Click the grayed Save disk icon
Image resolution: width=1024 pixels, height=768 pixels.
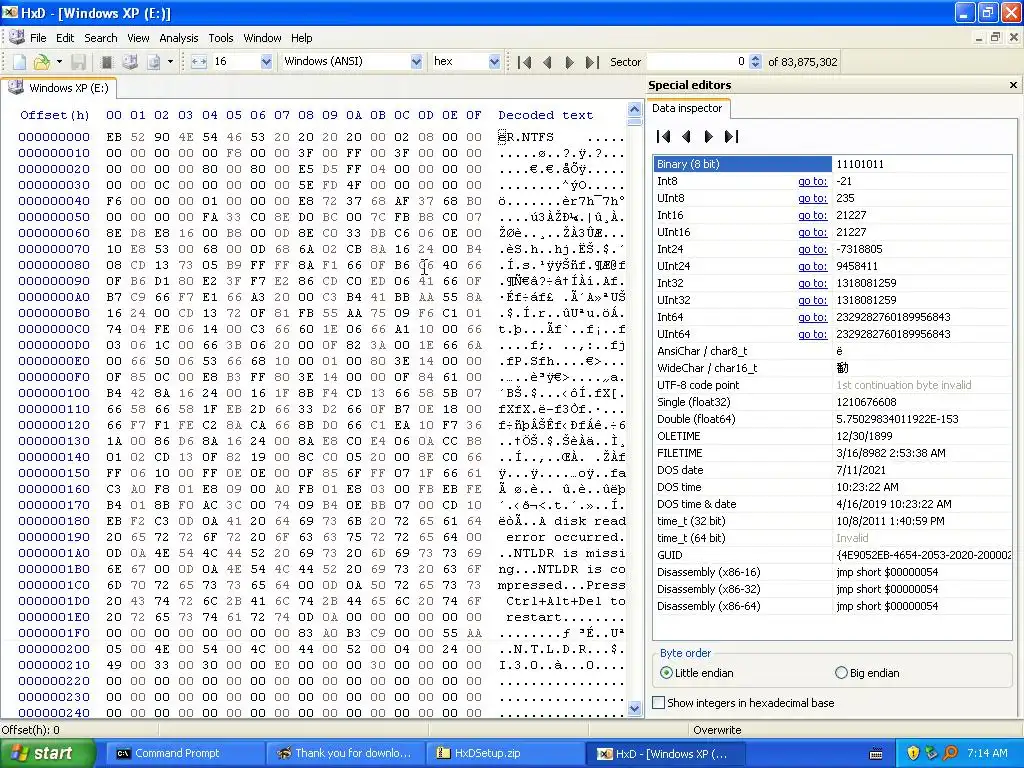coord(78,62)
